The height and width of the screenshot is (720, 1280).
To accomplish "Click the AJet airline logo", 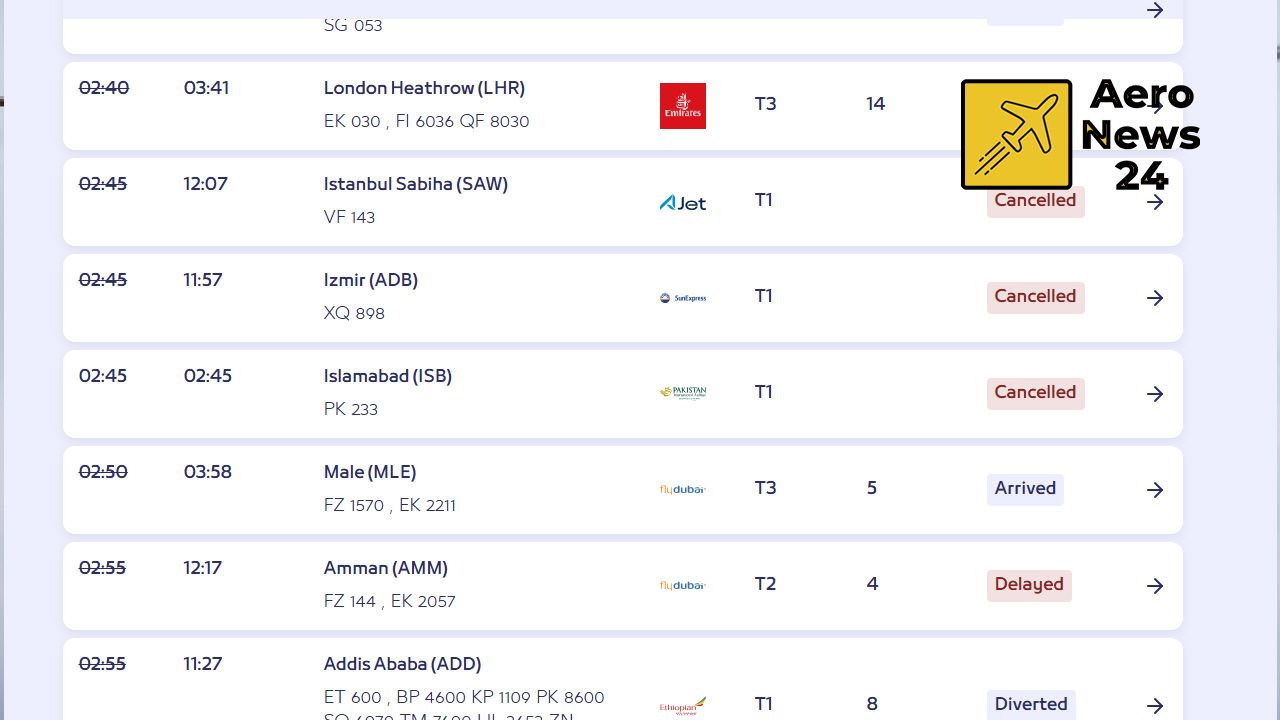I will tap(683, 203).
